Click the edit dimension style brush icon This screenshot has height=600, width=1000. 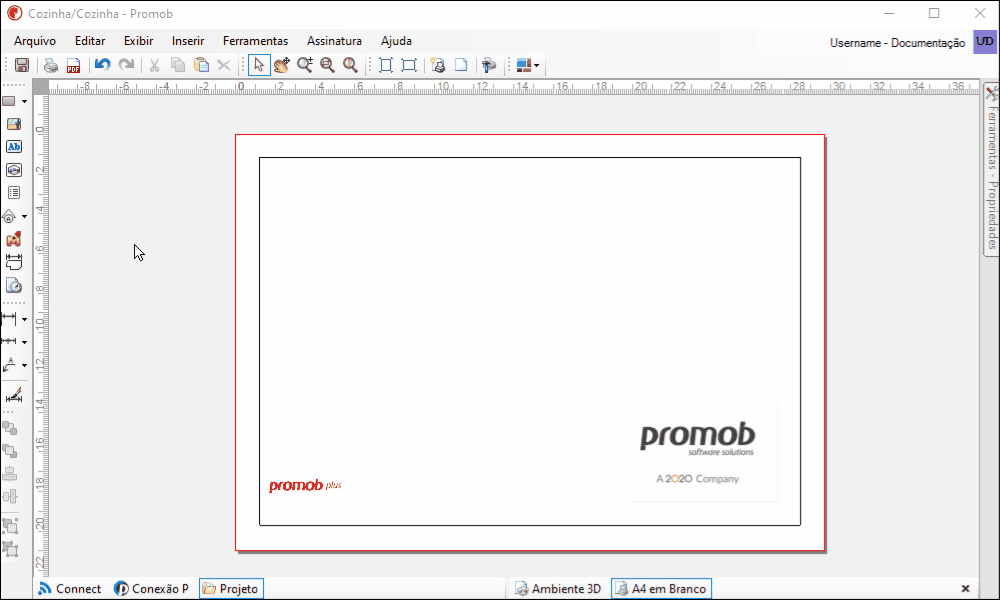pos(13,395)
